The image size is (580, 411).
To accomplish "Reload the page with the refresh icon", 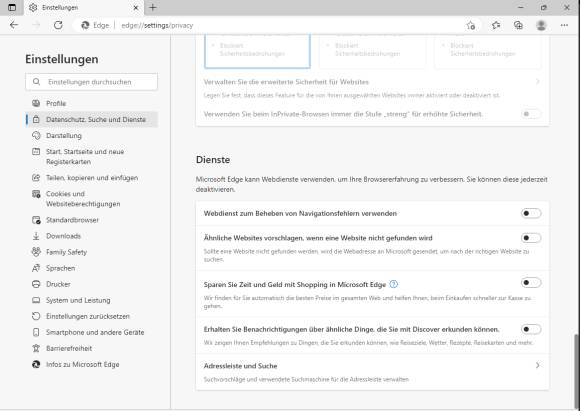I will pos(58,25).
